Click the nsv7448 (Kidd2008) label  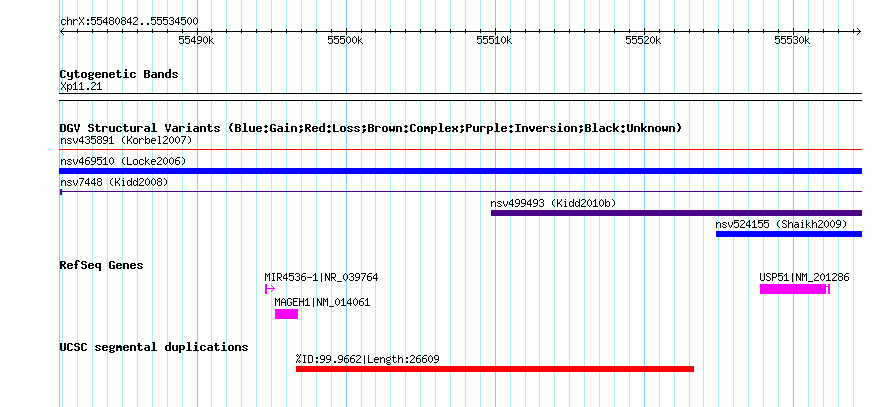(114, 182)
